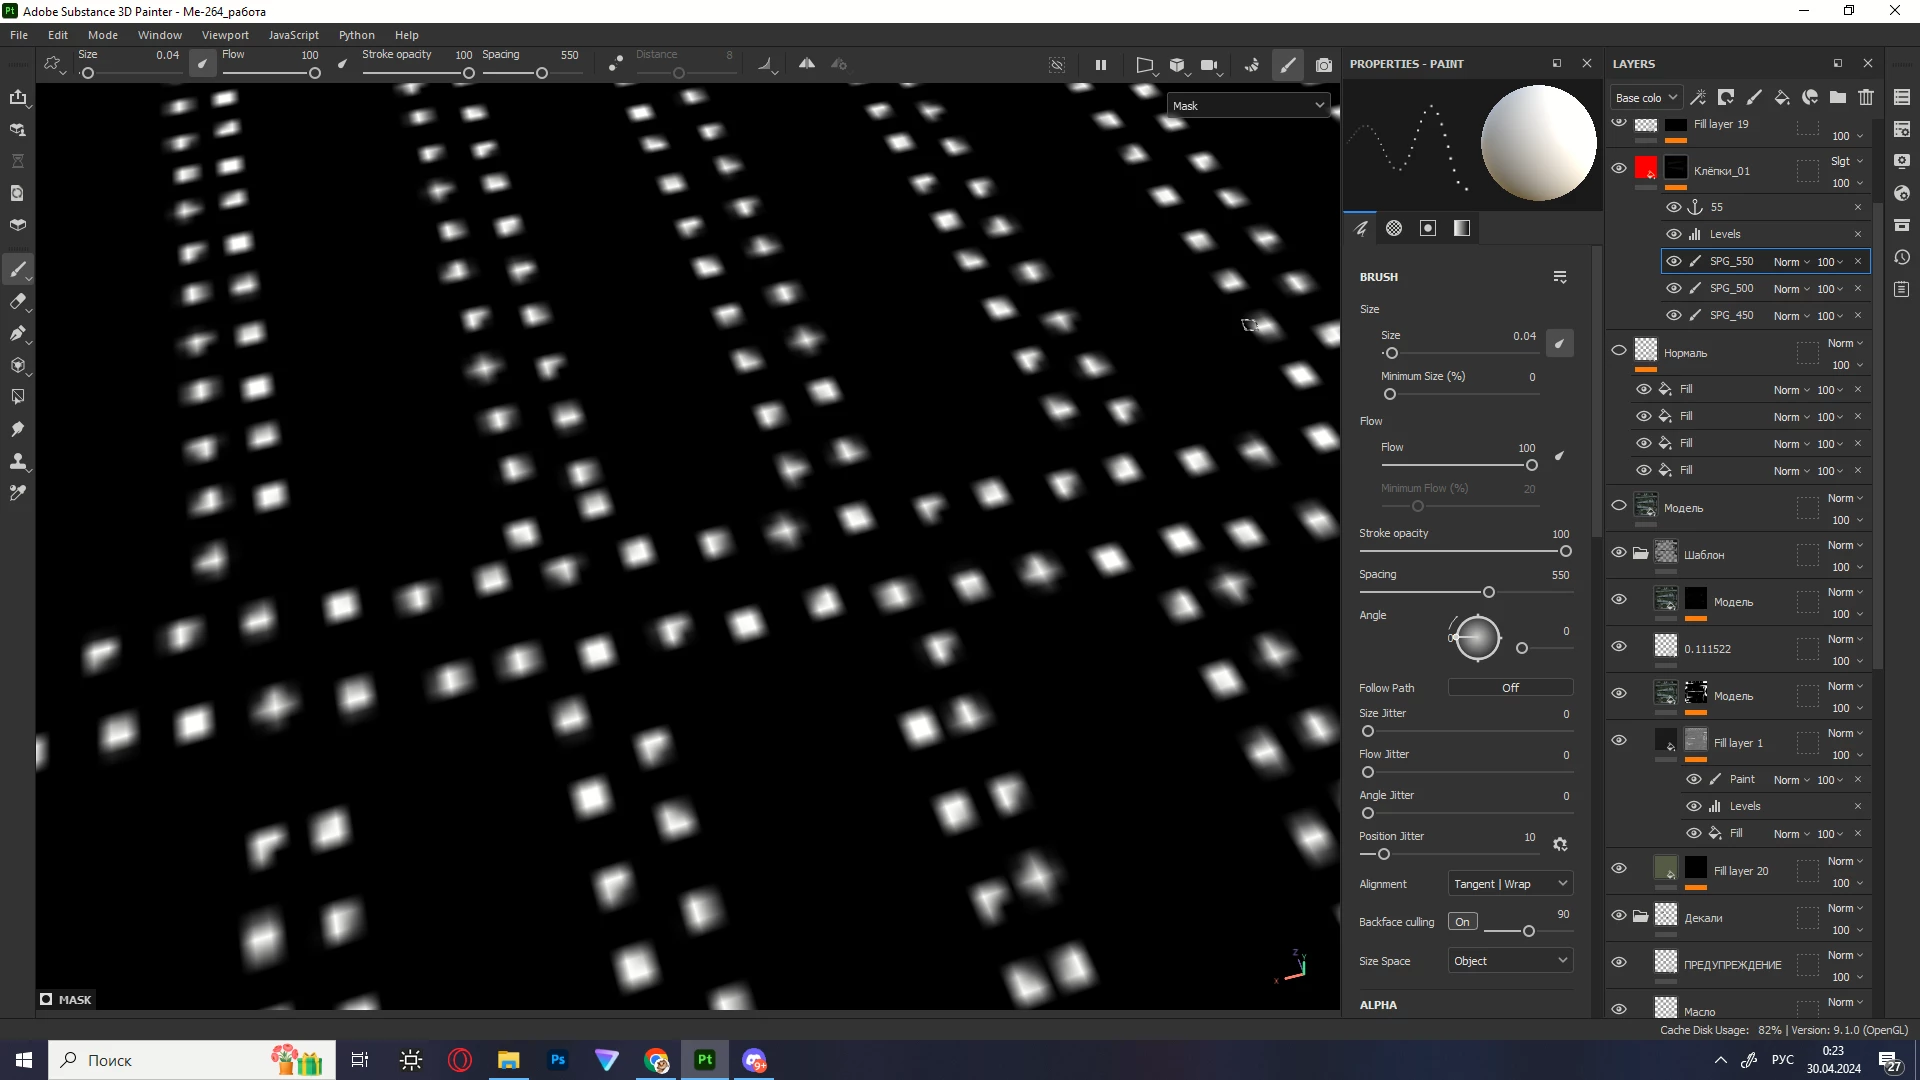Hide the SPG_500 paint effect
The width and height of the screenshot is (1920, 1080).
pyautogui.click(x=1674, y=288)
